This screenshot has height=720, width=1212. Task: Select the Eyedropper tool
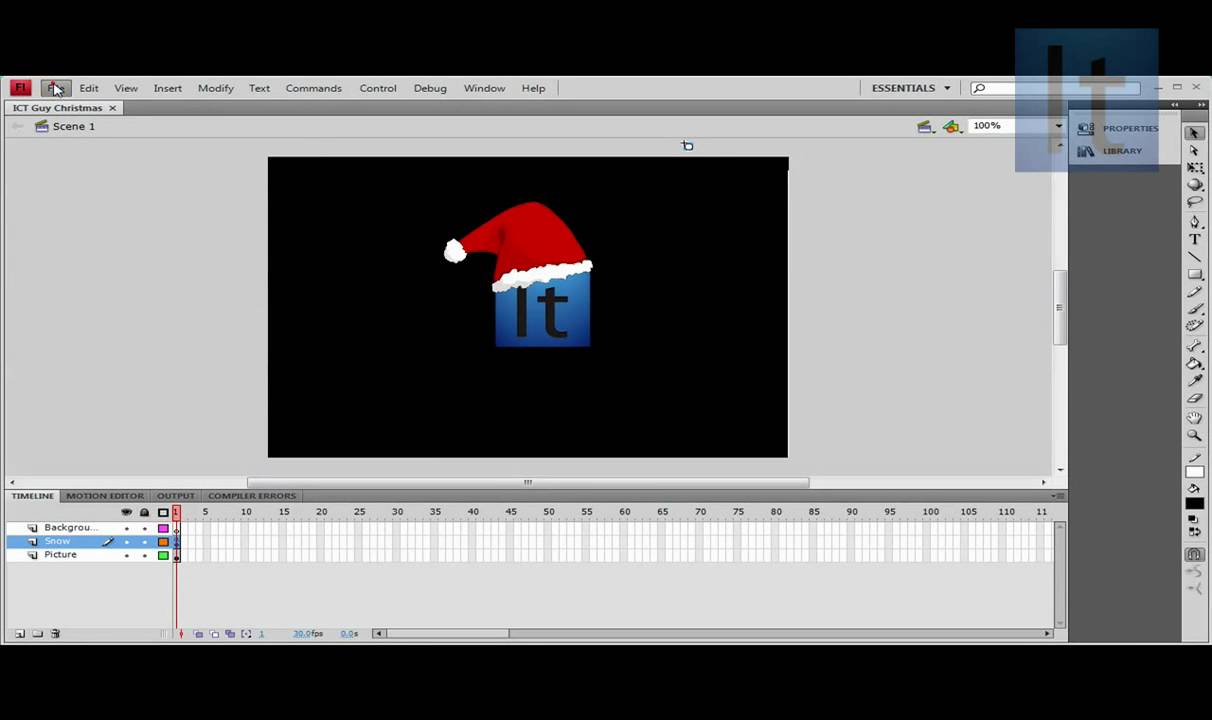tap(1194, 381)
